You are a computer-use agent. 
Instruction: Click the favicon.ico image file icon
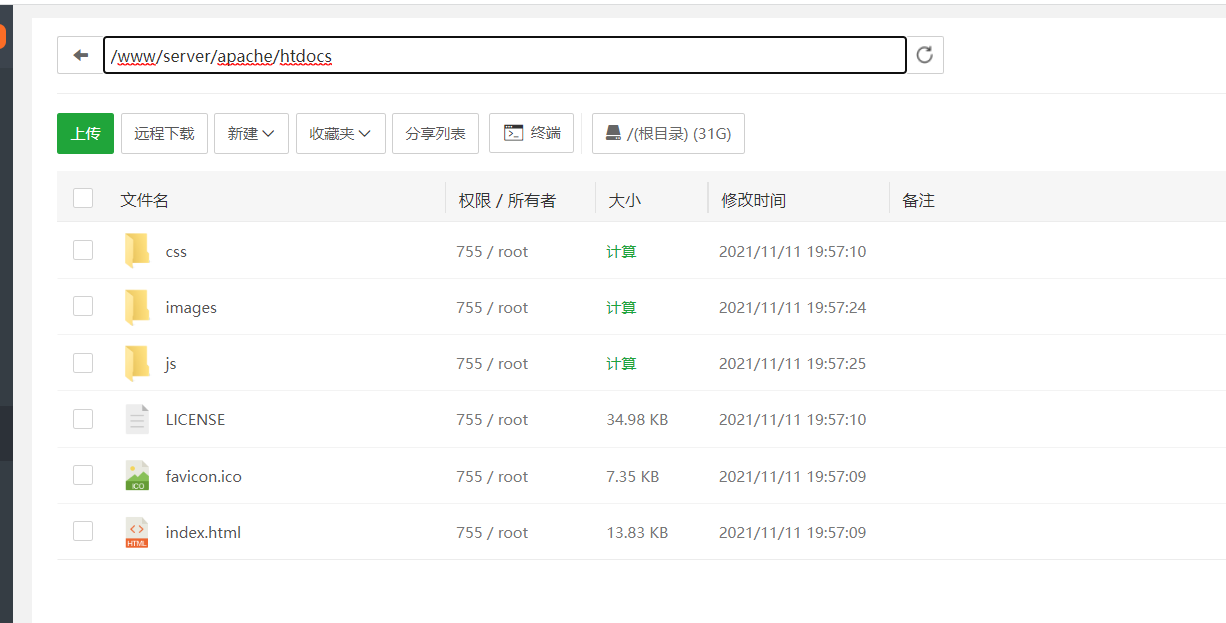(137, 476)
